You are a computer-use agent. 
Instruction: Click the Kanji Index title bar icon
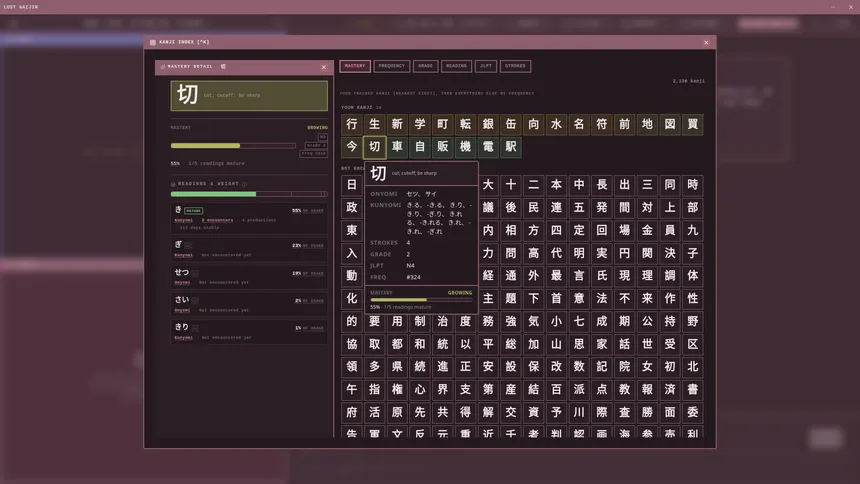point(152,42)
